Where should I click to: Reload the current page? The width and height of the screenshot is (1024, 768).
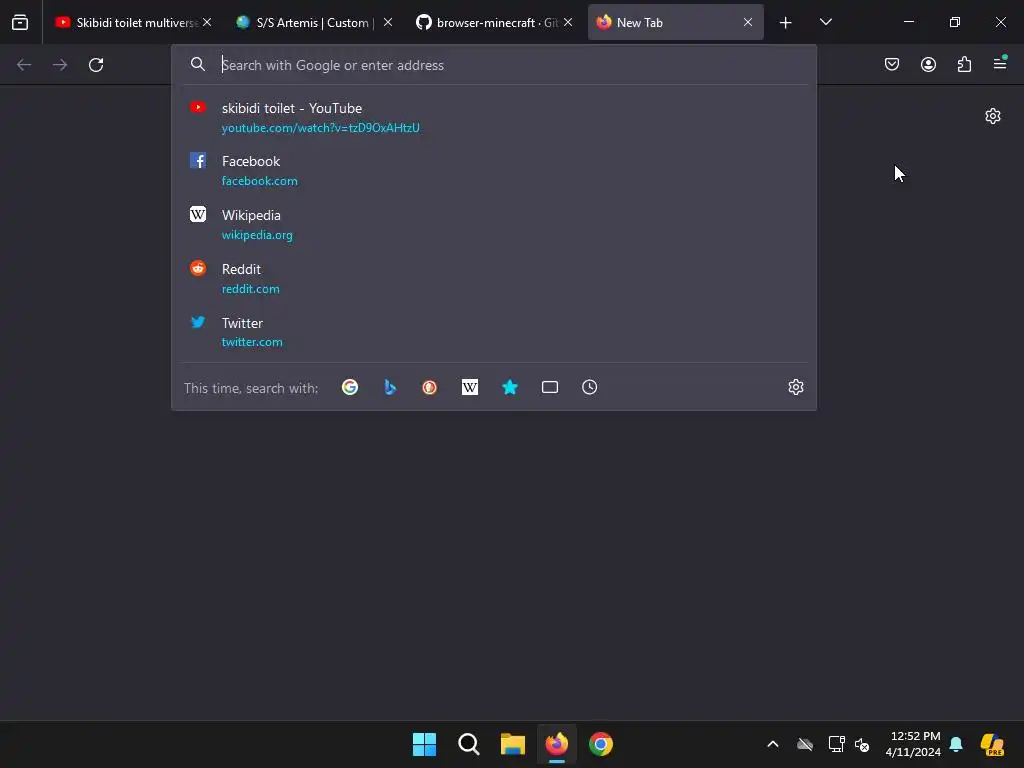click(x=96, y=65)
